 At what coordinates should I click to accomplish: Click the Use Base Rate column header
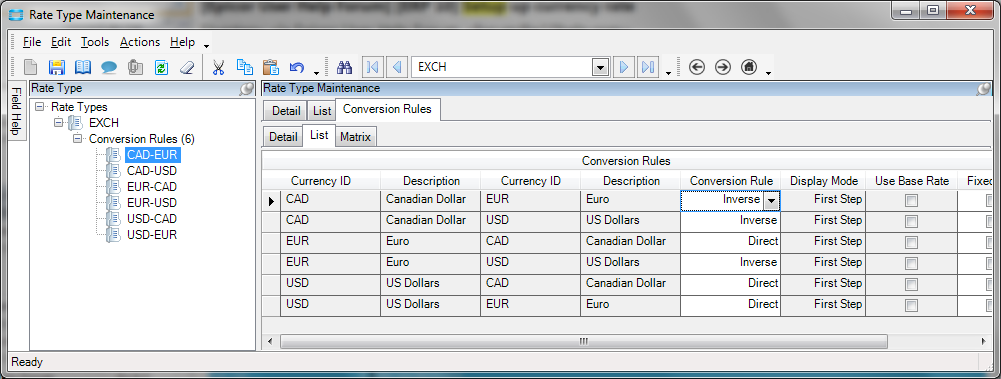(912, 181)
